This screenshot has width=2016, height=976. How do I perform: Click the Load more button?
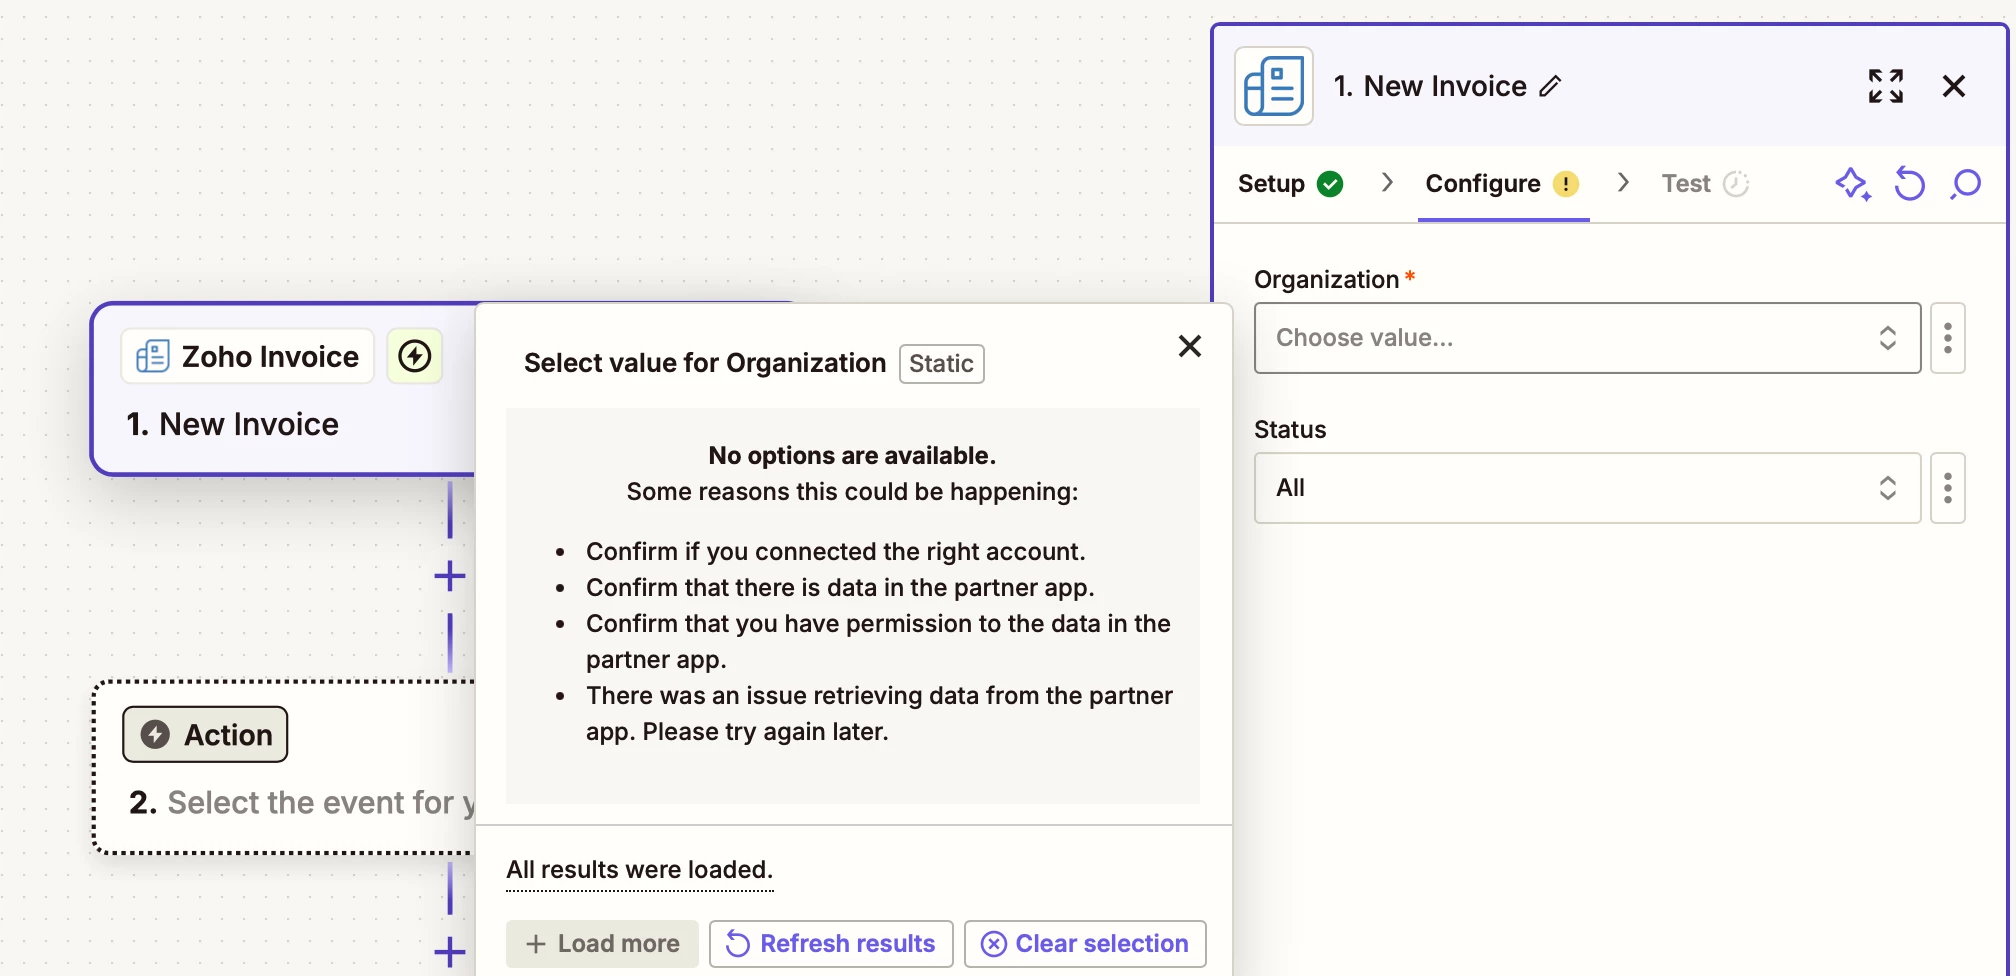click(602, 944)
